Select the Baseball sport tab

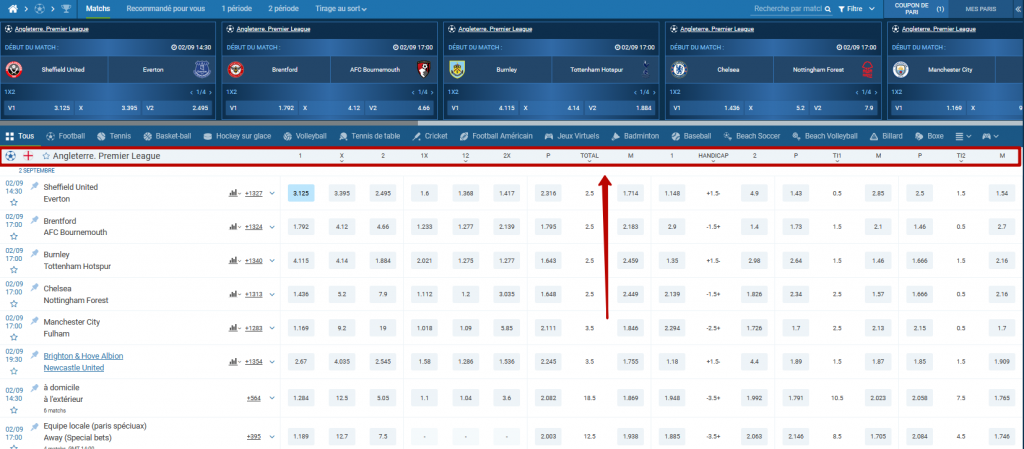coord(691,136)
